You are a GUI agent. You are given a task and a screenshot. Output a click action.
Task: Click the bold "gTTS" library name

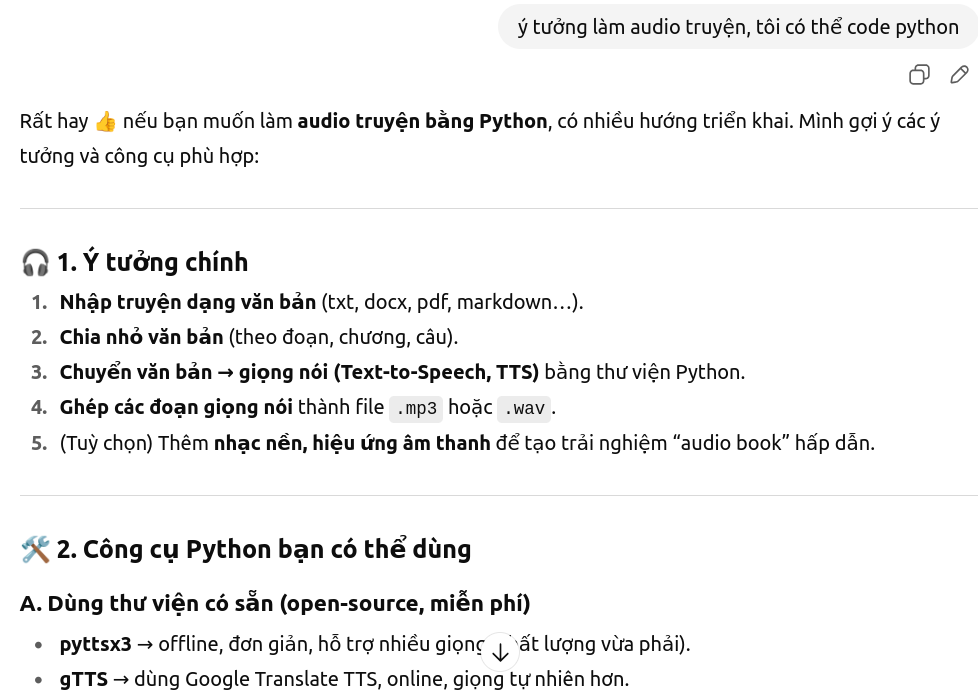83,679
